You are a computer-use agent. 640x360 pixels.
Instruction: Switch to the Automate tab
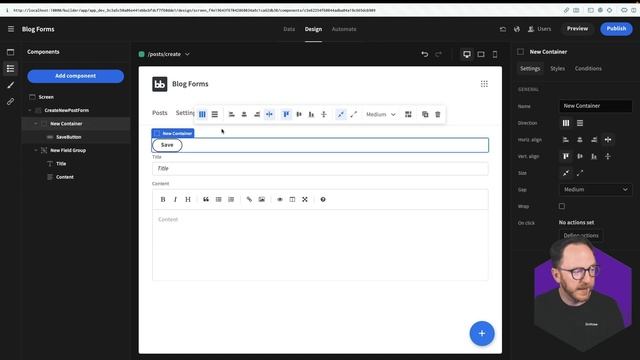point(344,29)
